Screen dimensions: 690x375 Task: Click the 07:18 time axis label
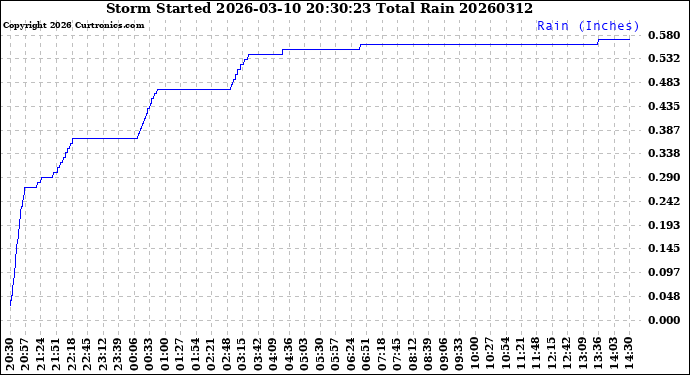coord(381,354)
